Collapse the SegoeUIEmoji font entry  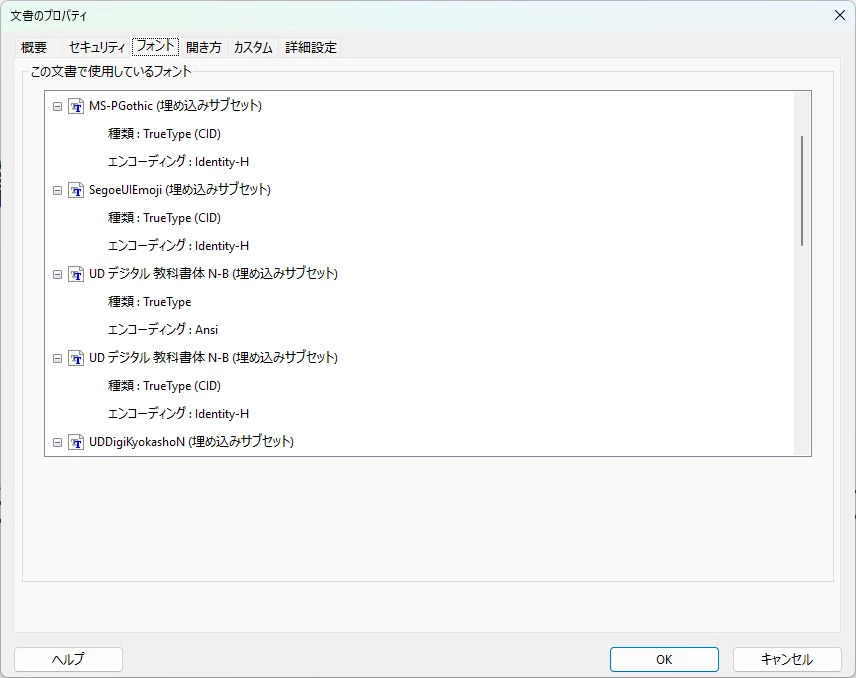point(57,191)
